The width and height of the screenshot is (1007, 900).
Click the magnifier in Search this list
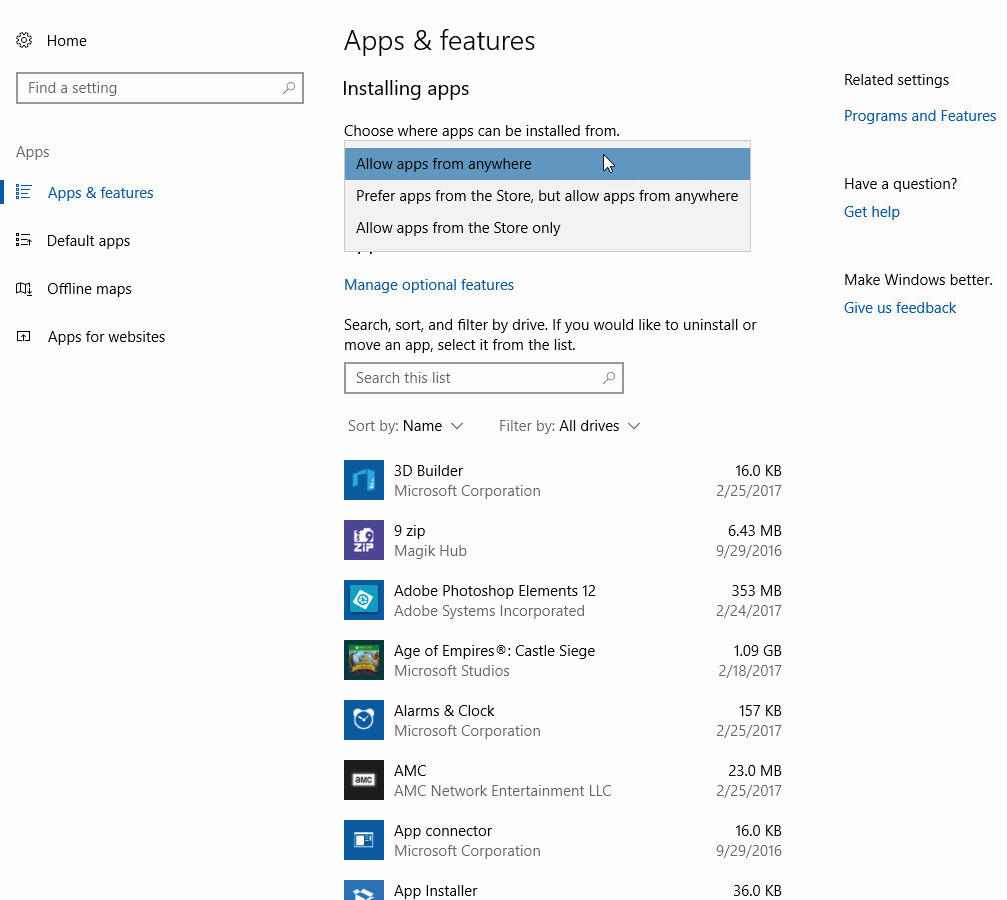coord(609,378)
